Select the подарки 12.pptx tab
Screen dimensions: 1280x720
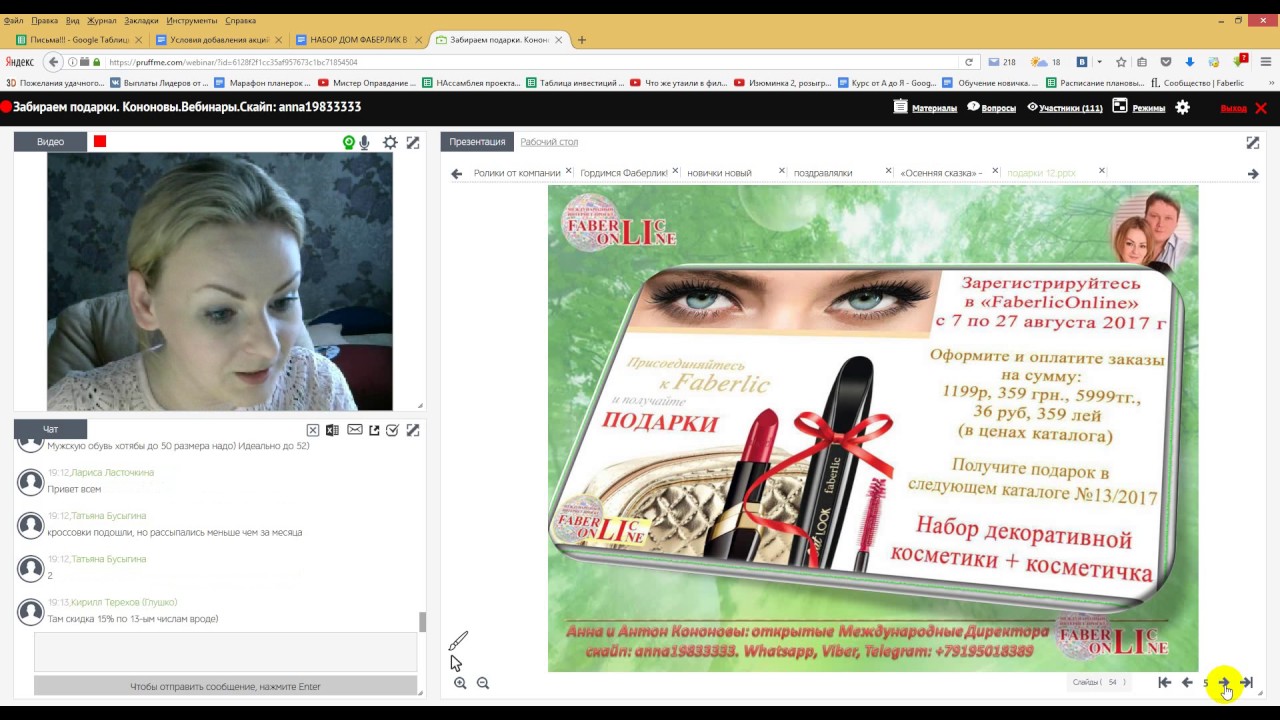coord(1041,173)
